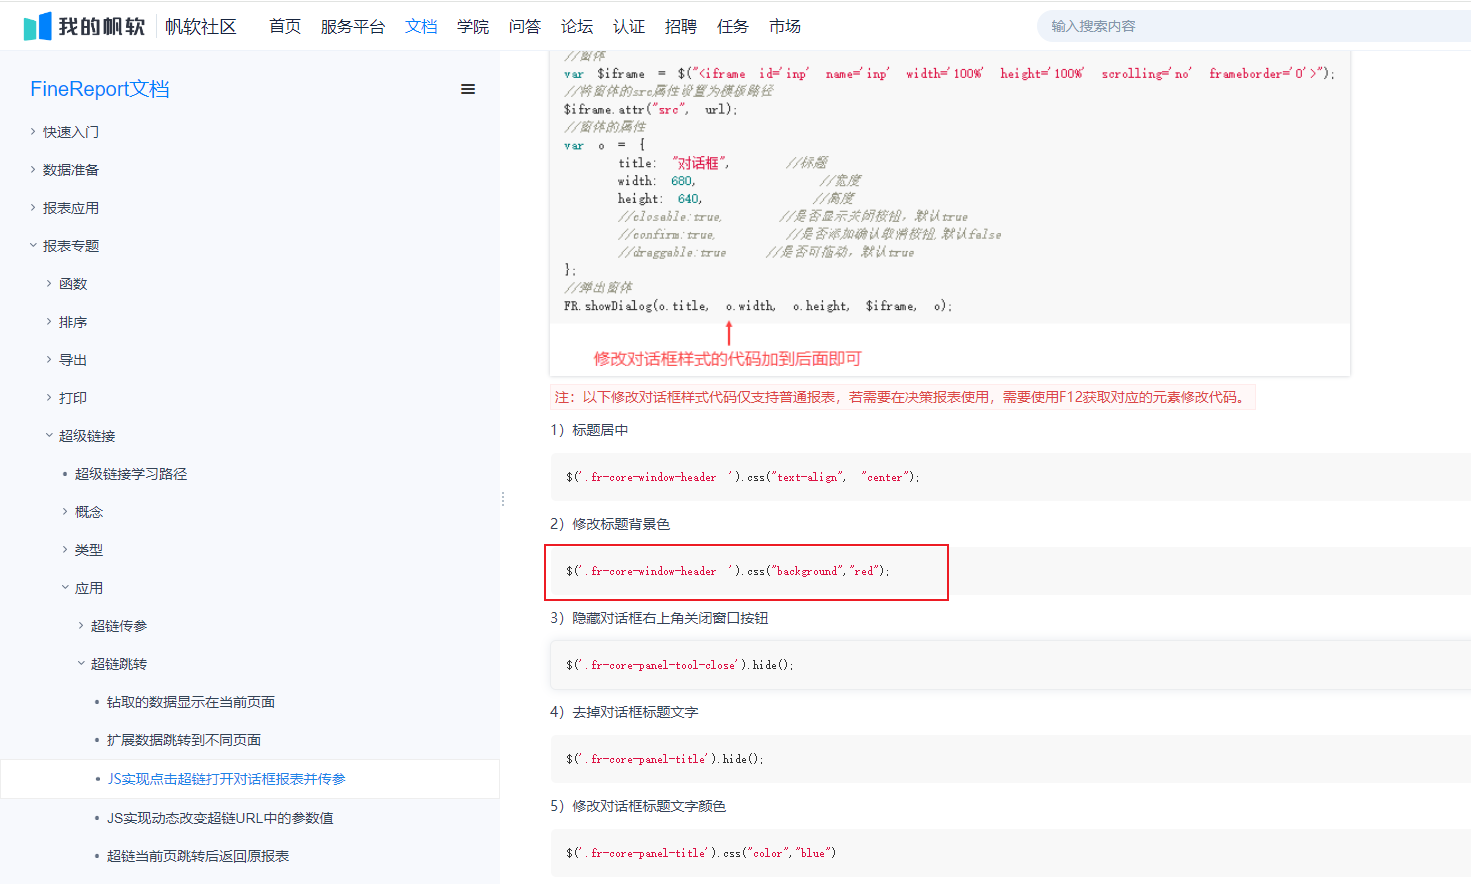This screenshot has width=1471, height=884.
Task: Click the heading 1）标题居中
Action: tap(589, 430)
